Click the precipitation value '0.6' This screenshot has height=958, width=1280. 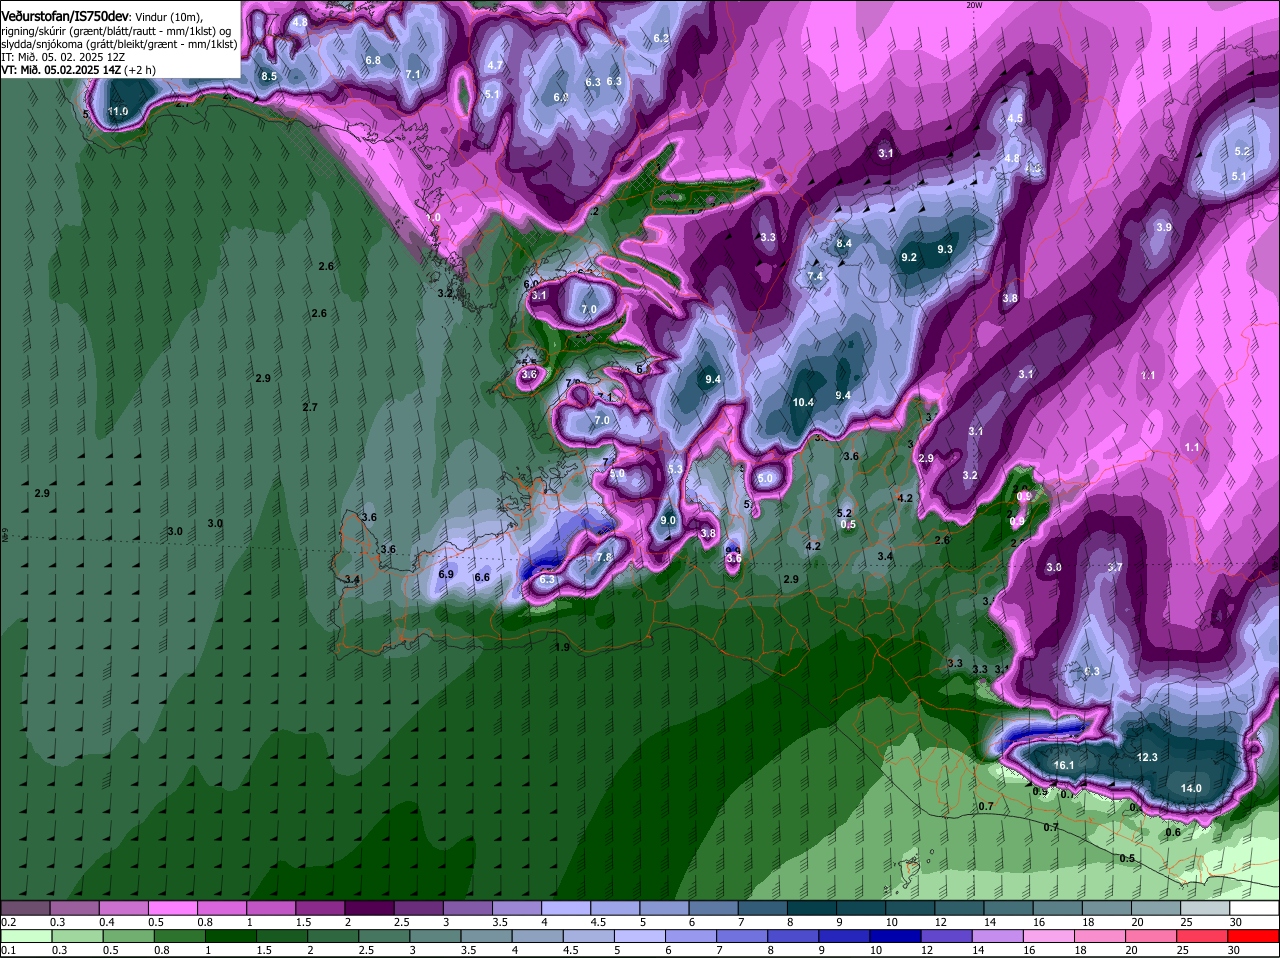coord(1173,832)
